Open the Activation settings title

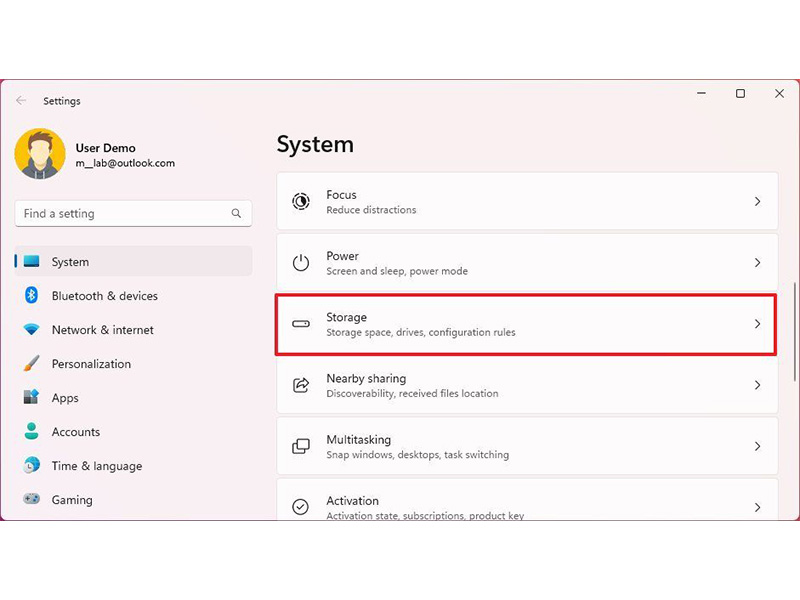tap(353, 501)
